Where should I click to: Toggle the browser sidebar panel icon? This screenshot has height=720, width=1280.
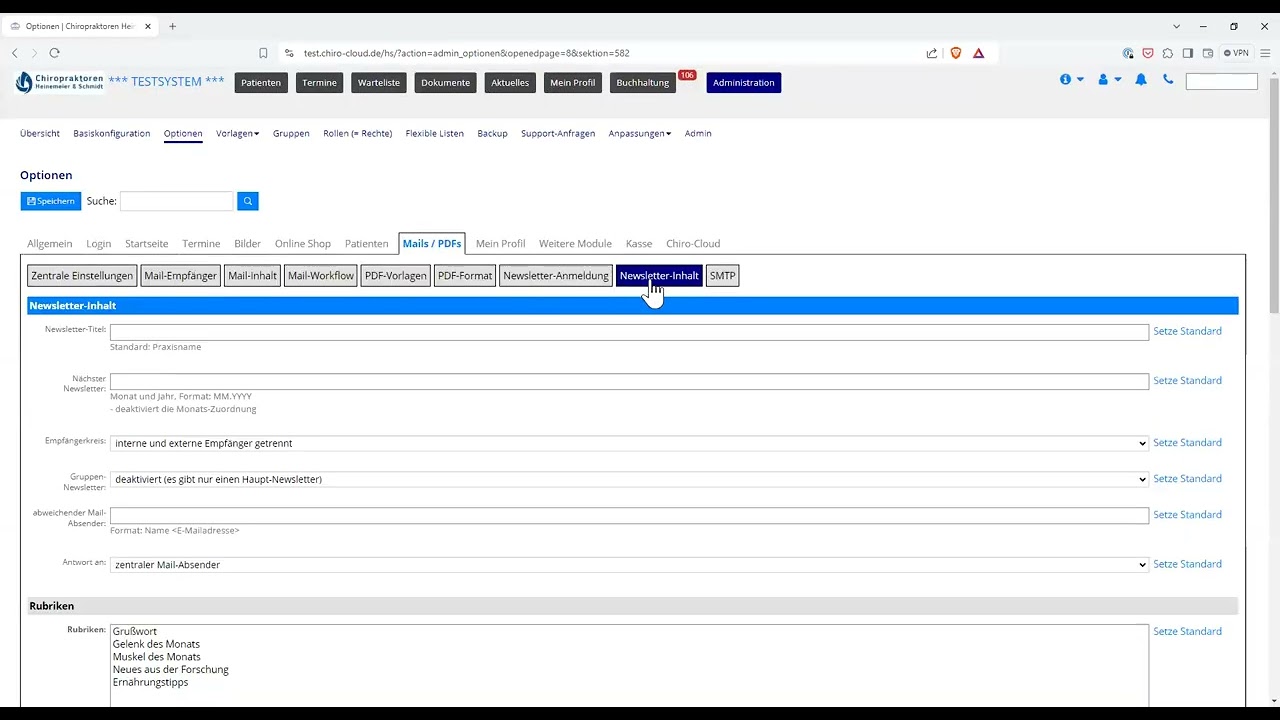(x=1188, y=53)
